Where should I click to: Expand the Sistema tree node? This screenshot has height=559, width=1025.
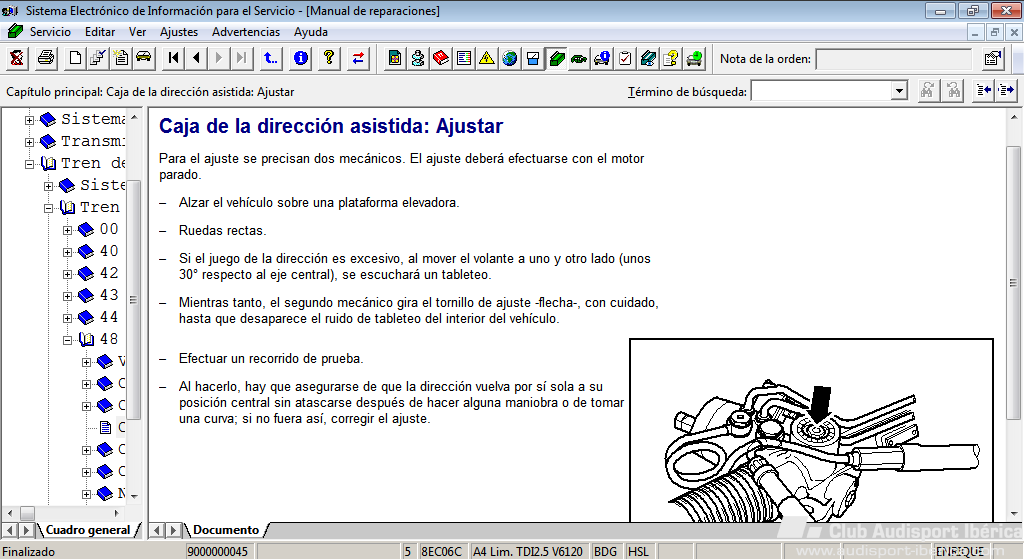[x=29, y=120]
